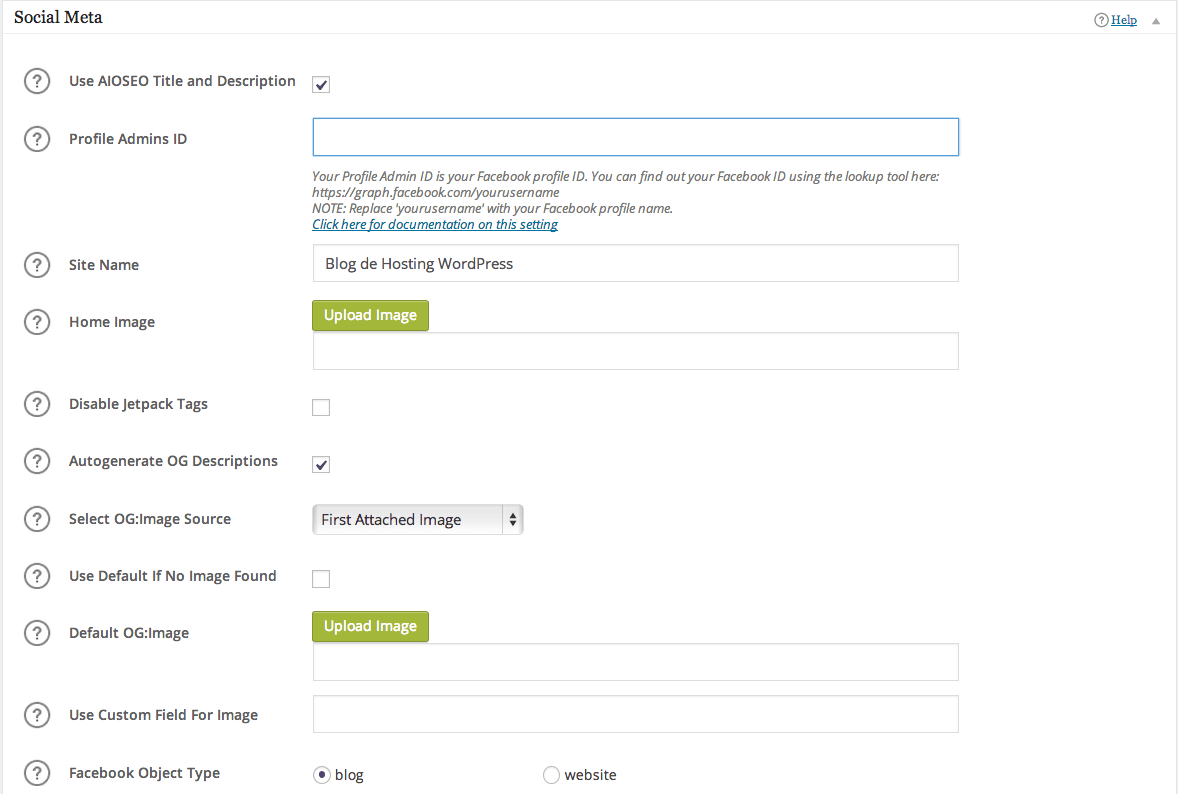Open the First Attached Image dropdown

pyautogui.click(x=417, y=520)
